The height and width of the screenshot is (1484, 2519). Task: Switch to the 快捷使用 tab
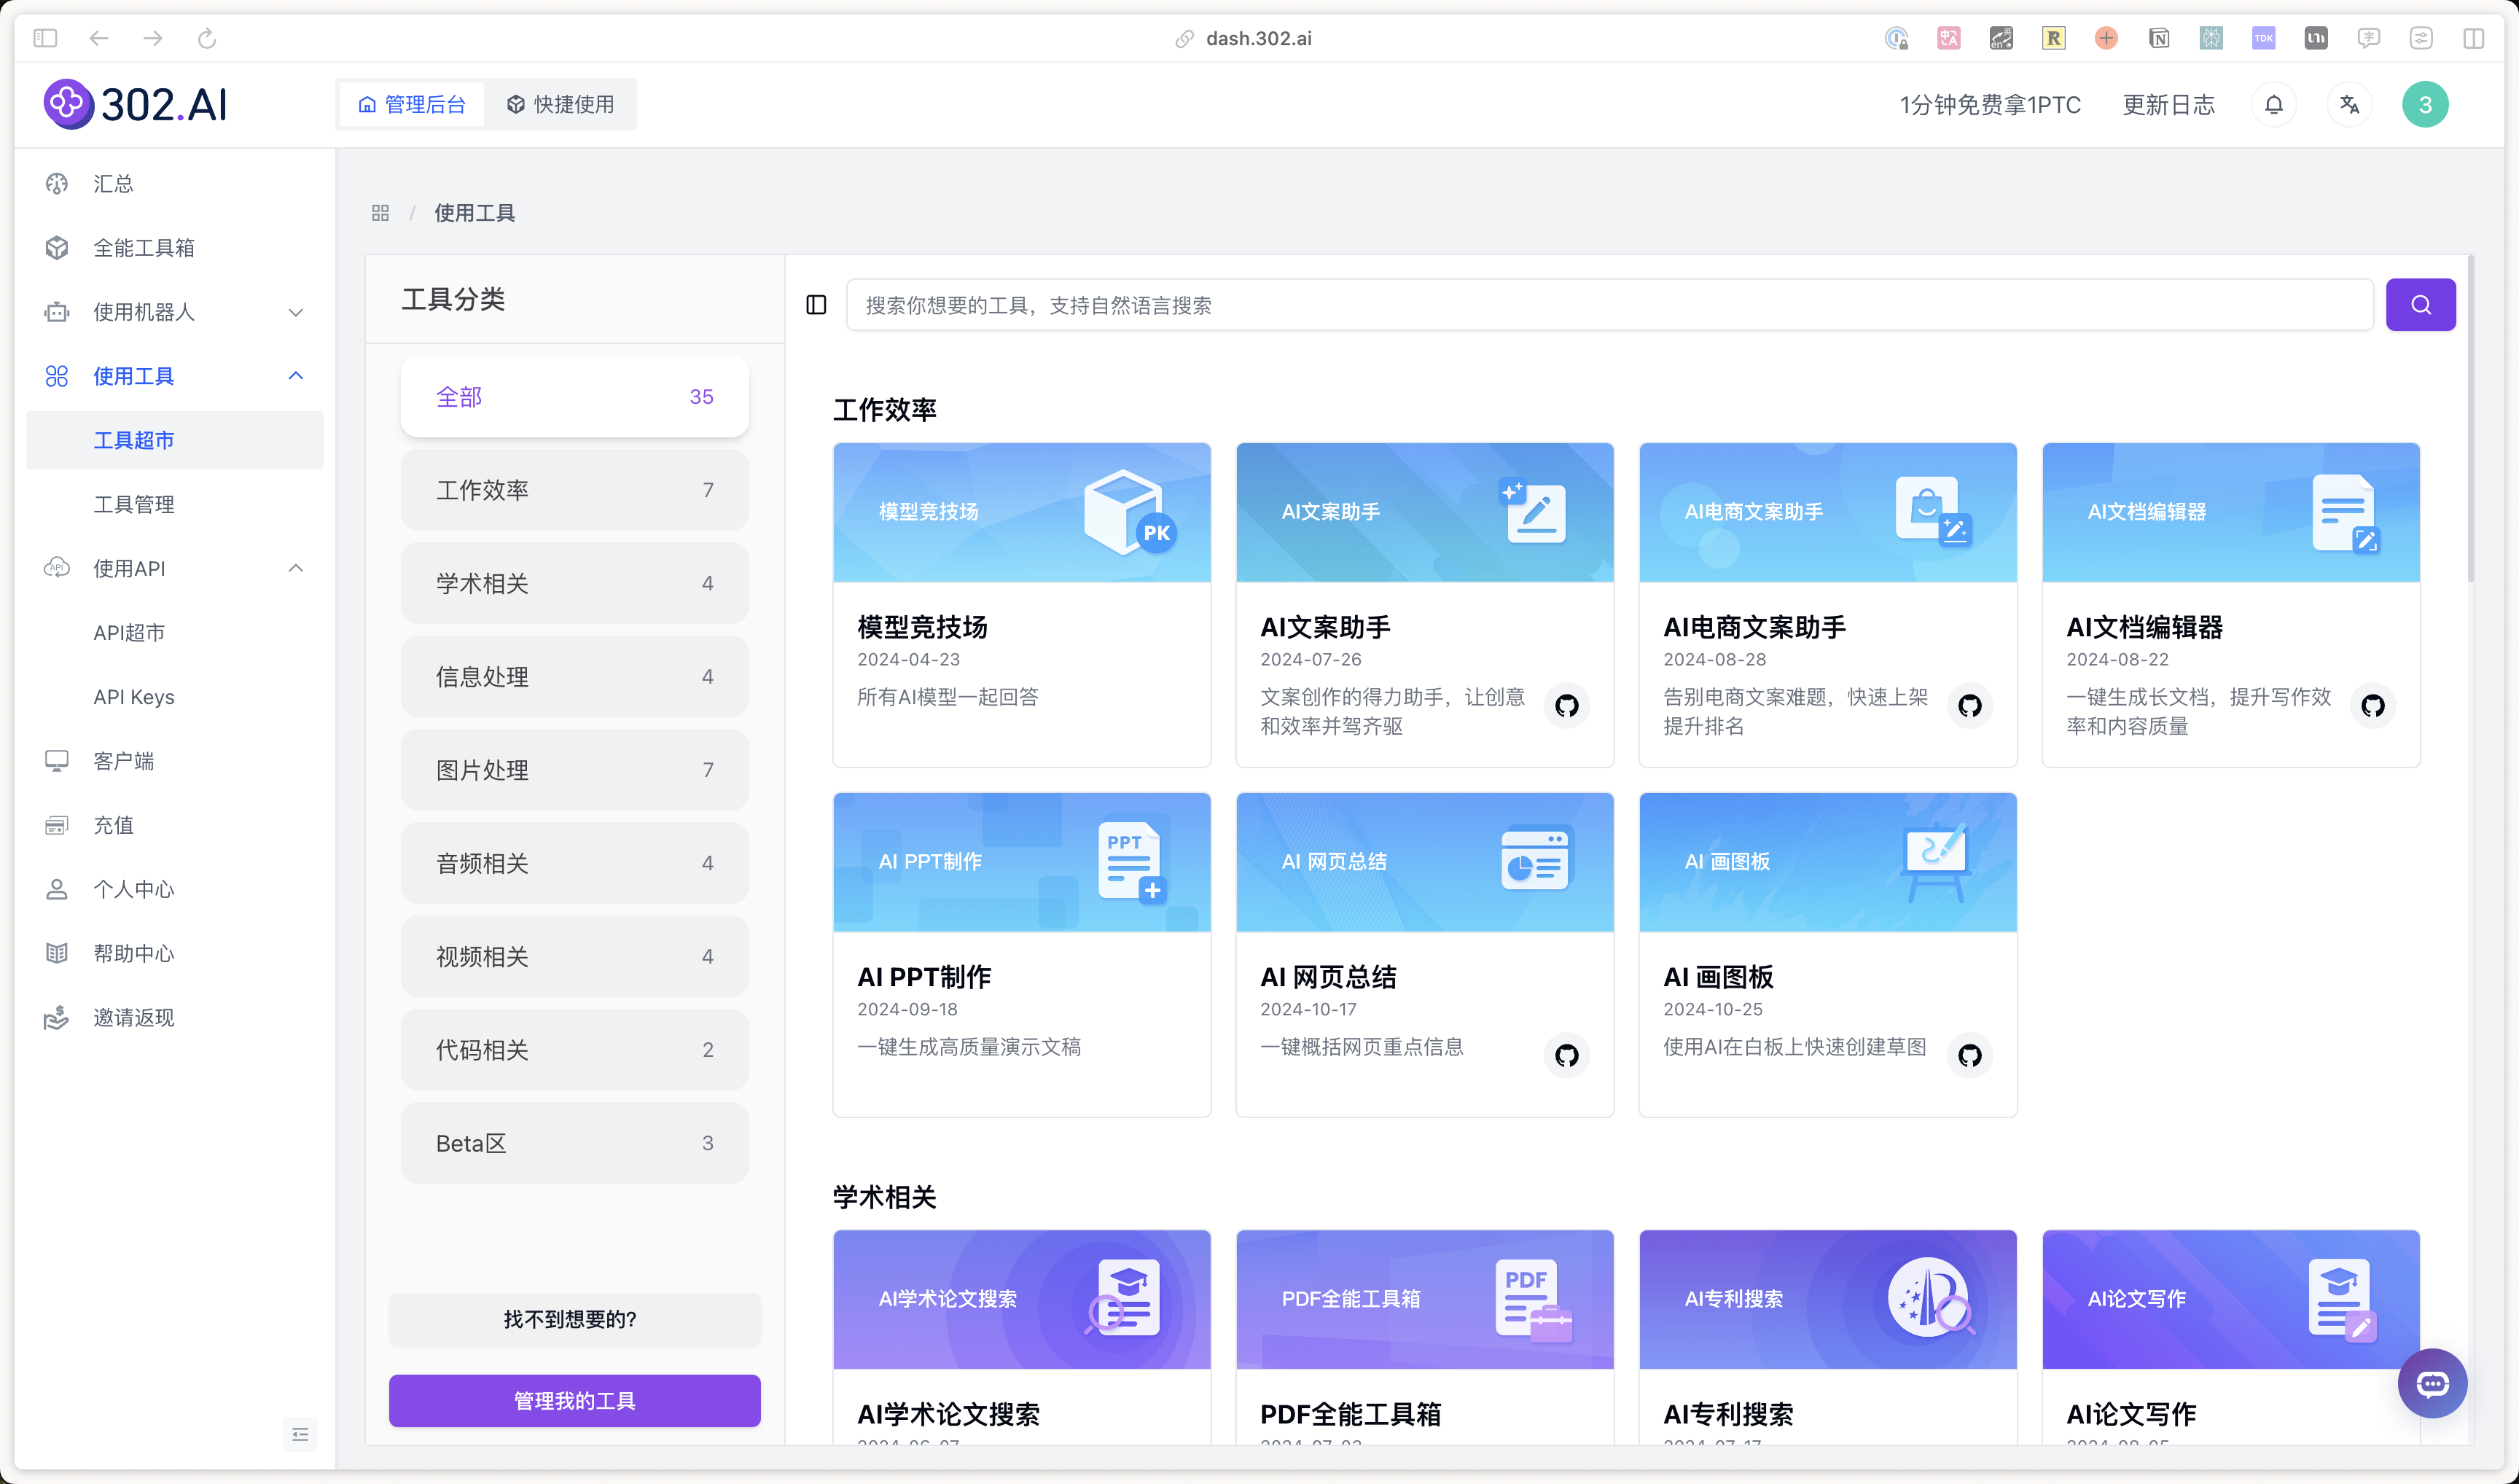click(560, 104)
